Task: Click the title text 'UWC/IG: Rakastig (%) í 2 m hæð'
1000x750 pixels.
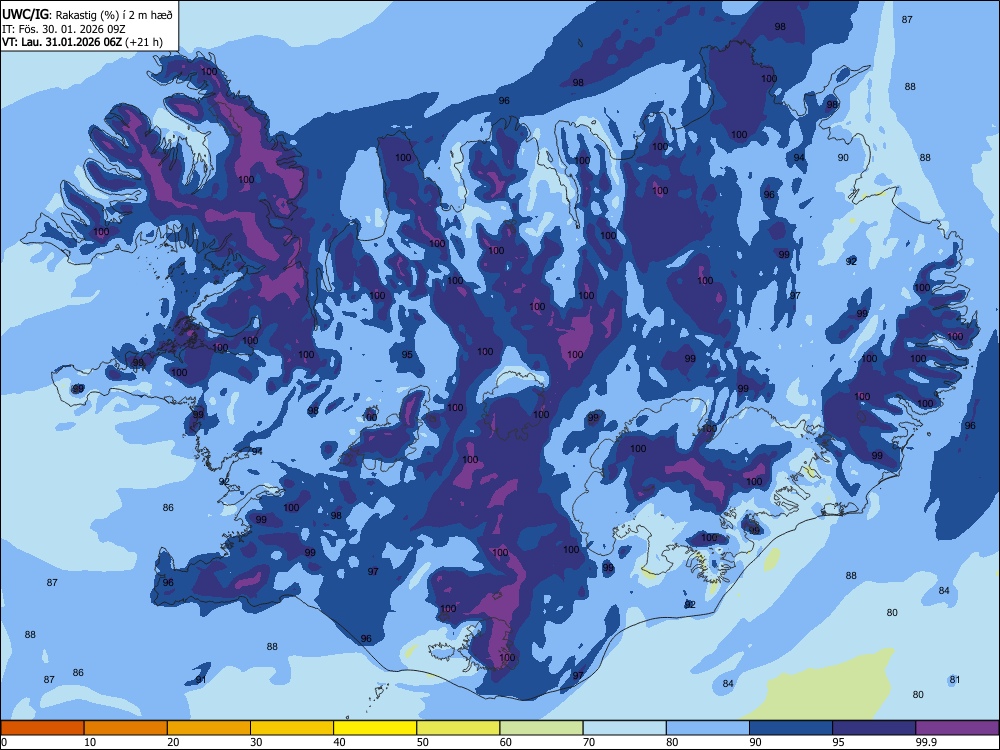Action: (x=87, y=15)
